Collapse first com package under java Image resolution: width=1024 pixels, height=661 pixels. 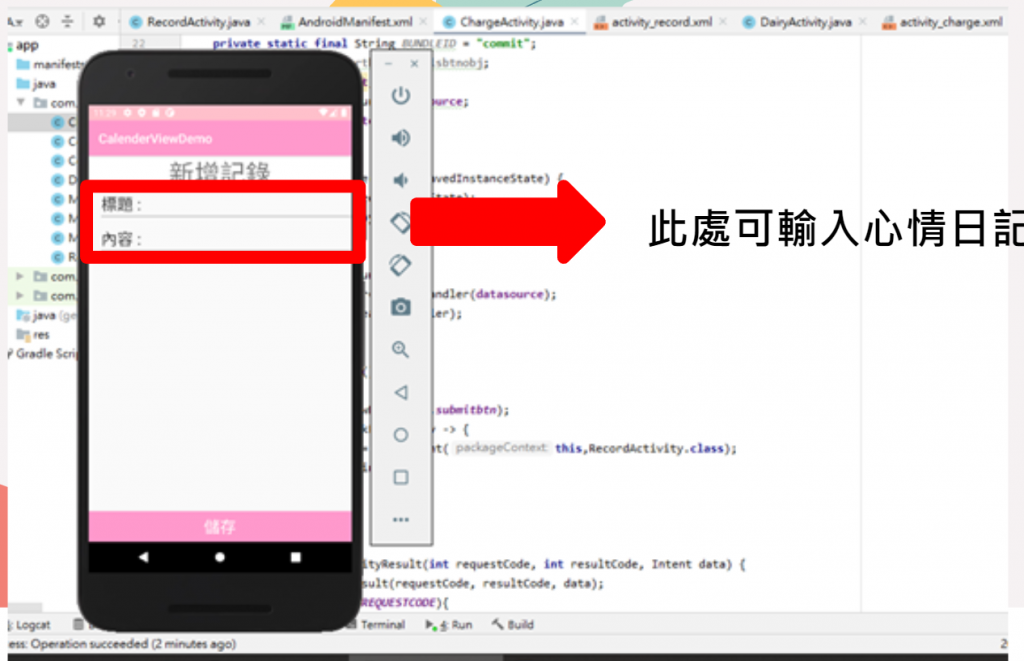pos(21,103)
